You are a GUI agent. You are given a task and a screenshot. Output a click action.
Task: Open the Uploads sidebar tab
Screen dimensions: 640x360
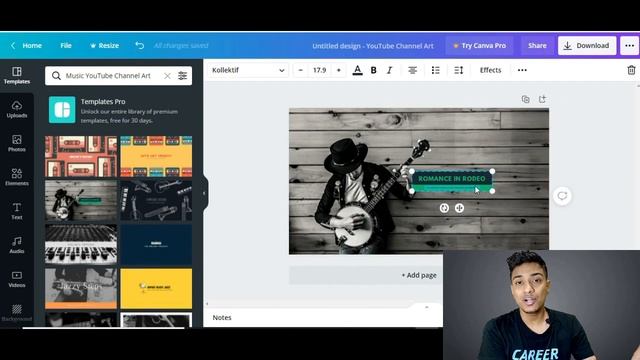pos(17,109)
